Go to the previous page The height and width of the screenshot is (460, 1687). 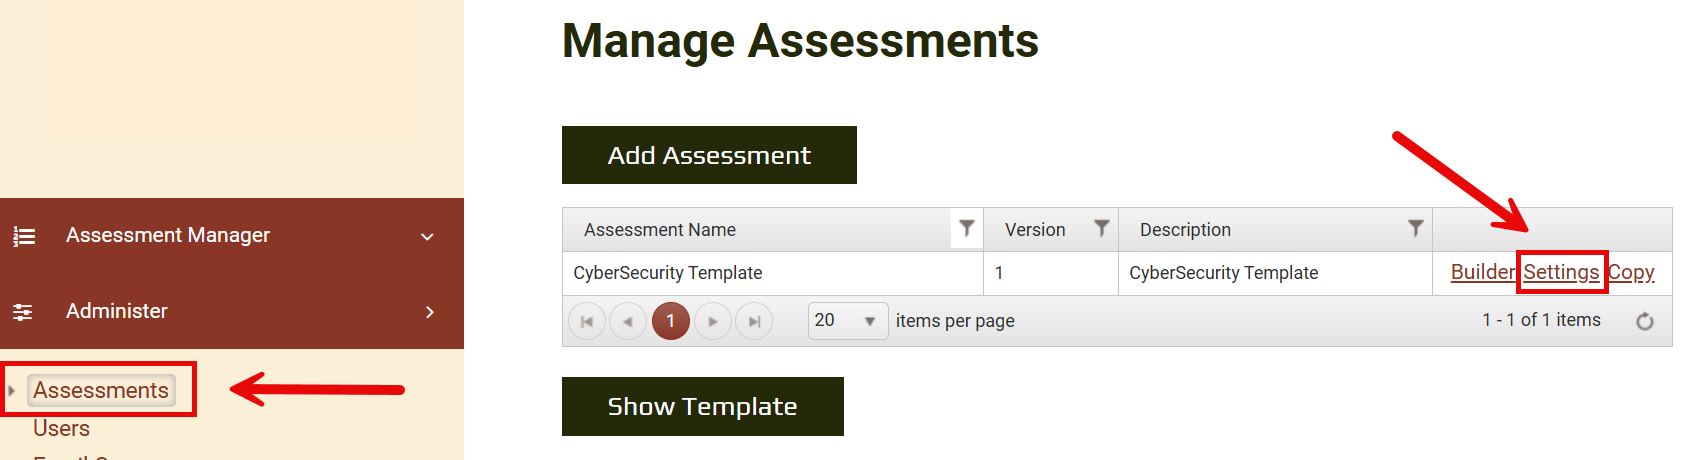point(628,321)
